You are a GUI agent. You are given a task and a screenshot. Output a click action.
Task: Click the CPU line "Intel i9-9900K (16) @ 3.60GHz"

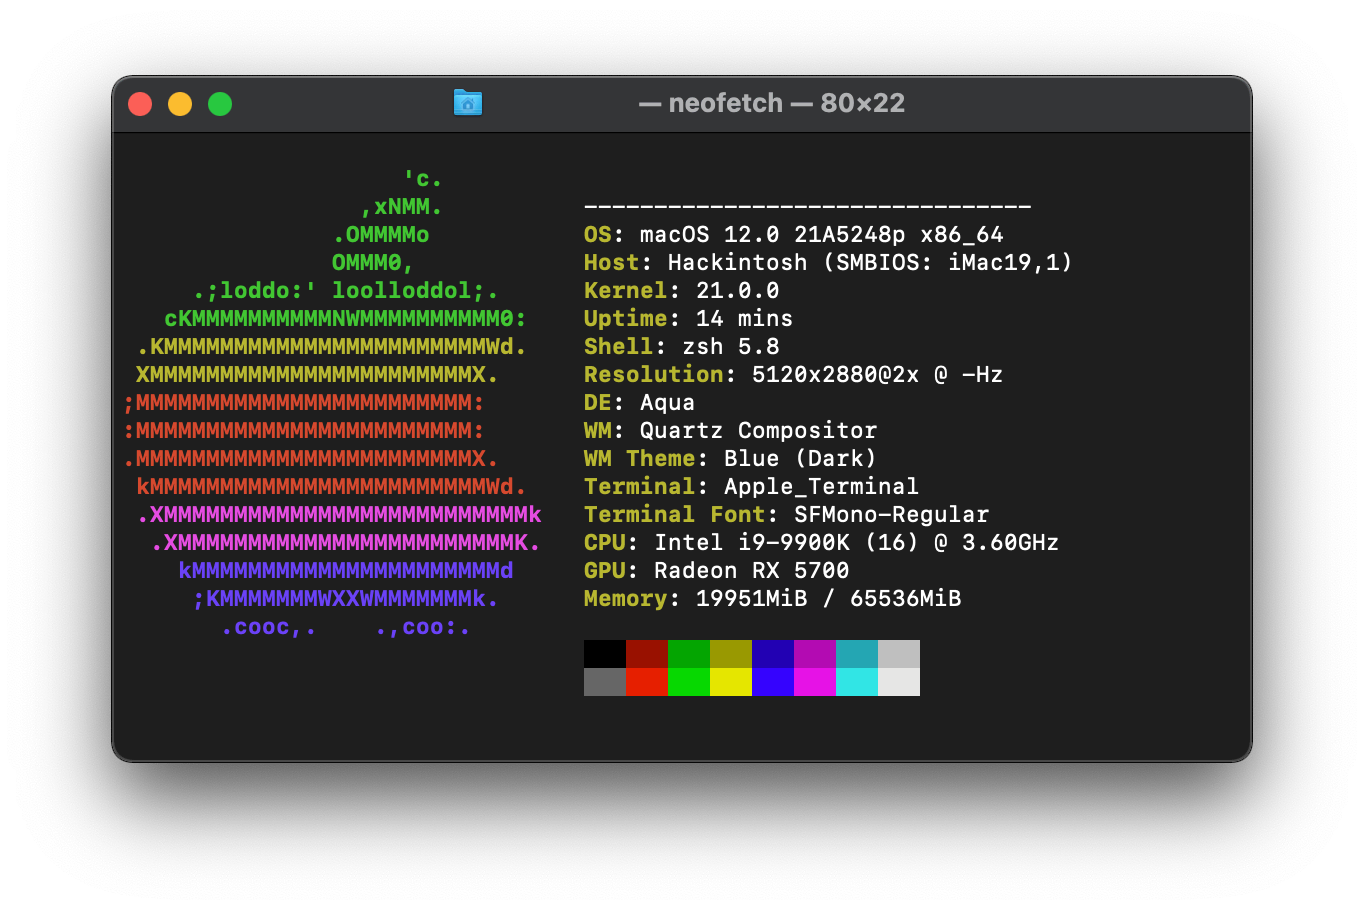[856, 543]
